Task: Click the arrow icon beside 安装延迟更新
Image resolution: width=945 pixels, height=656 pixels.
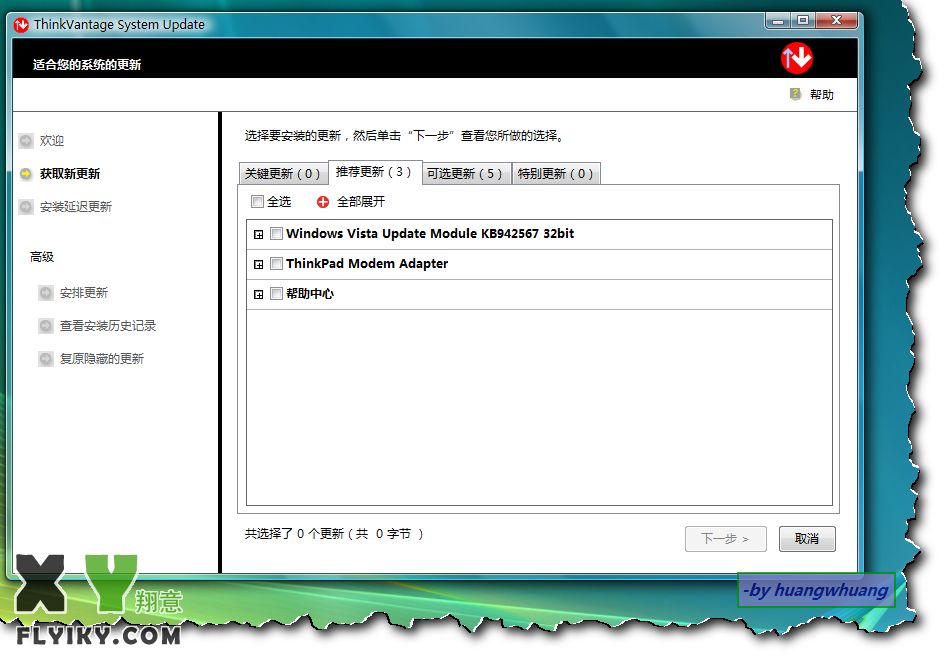Action: [26, 207]
